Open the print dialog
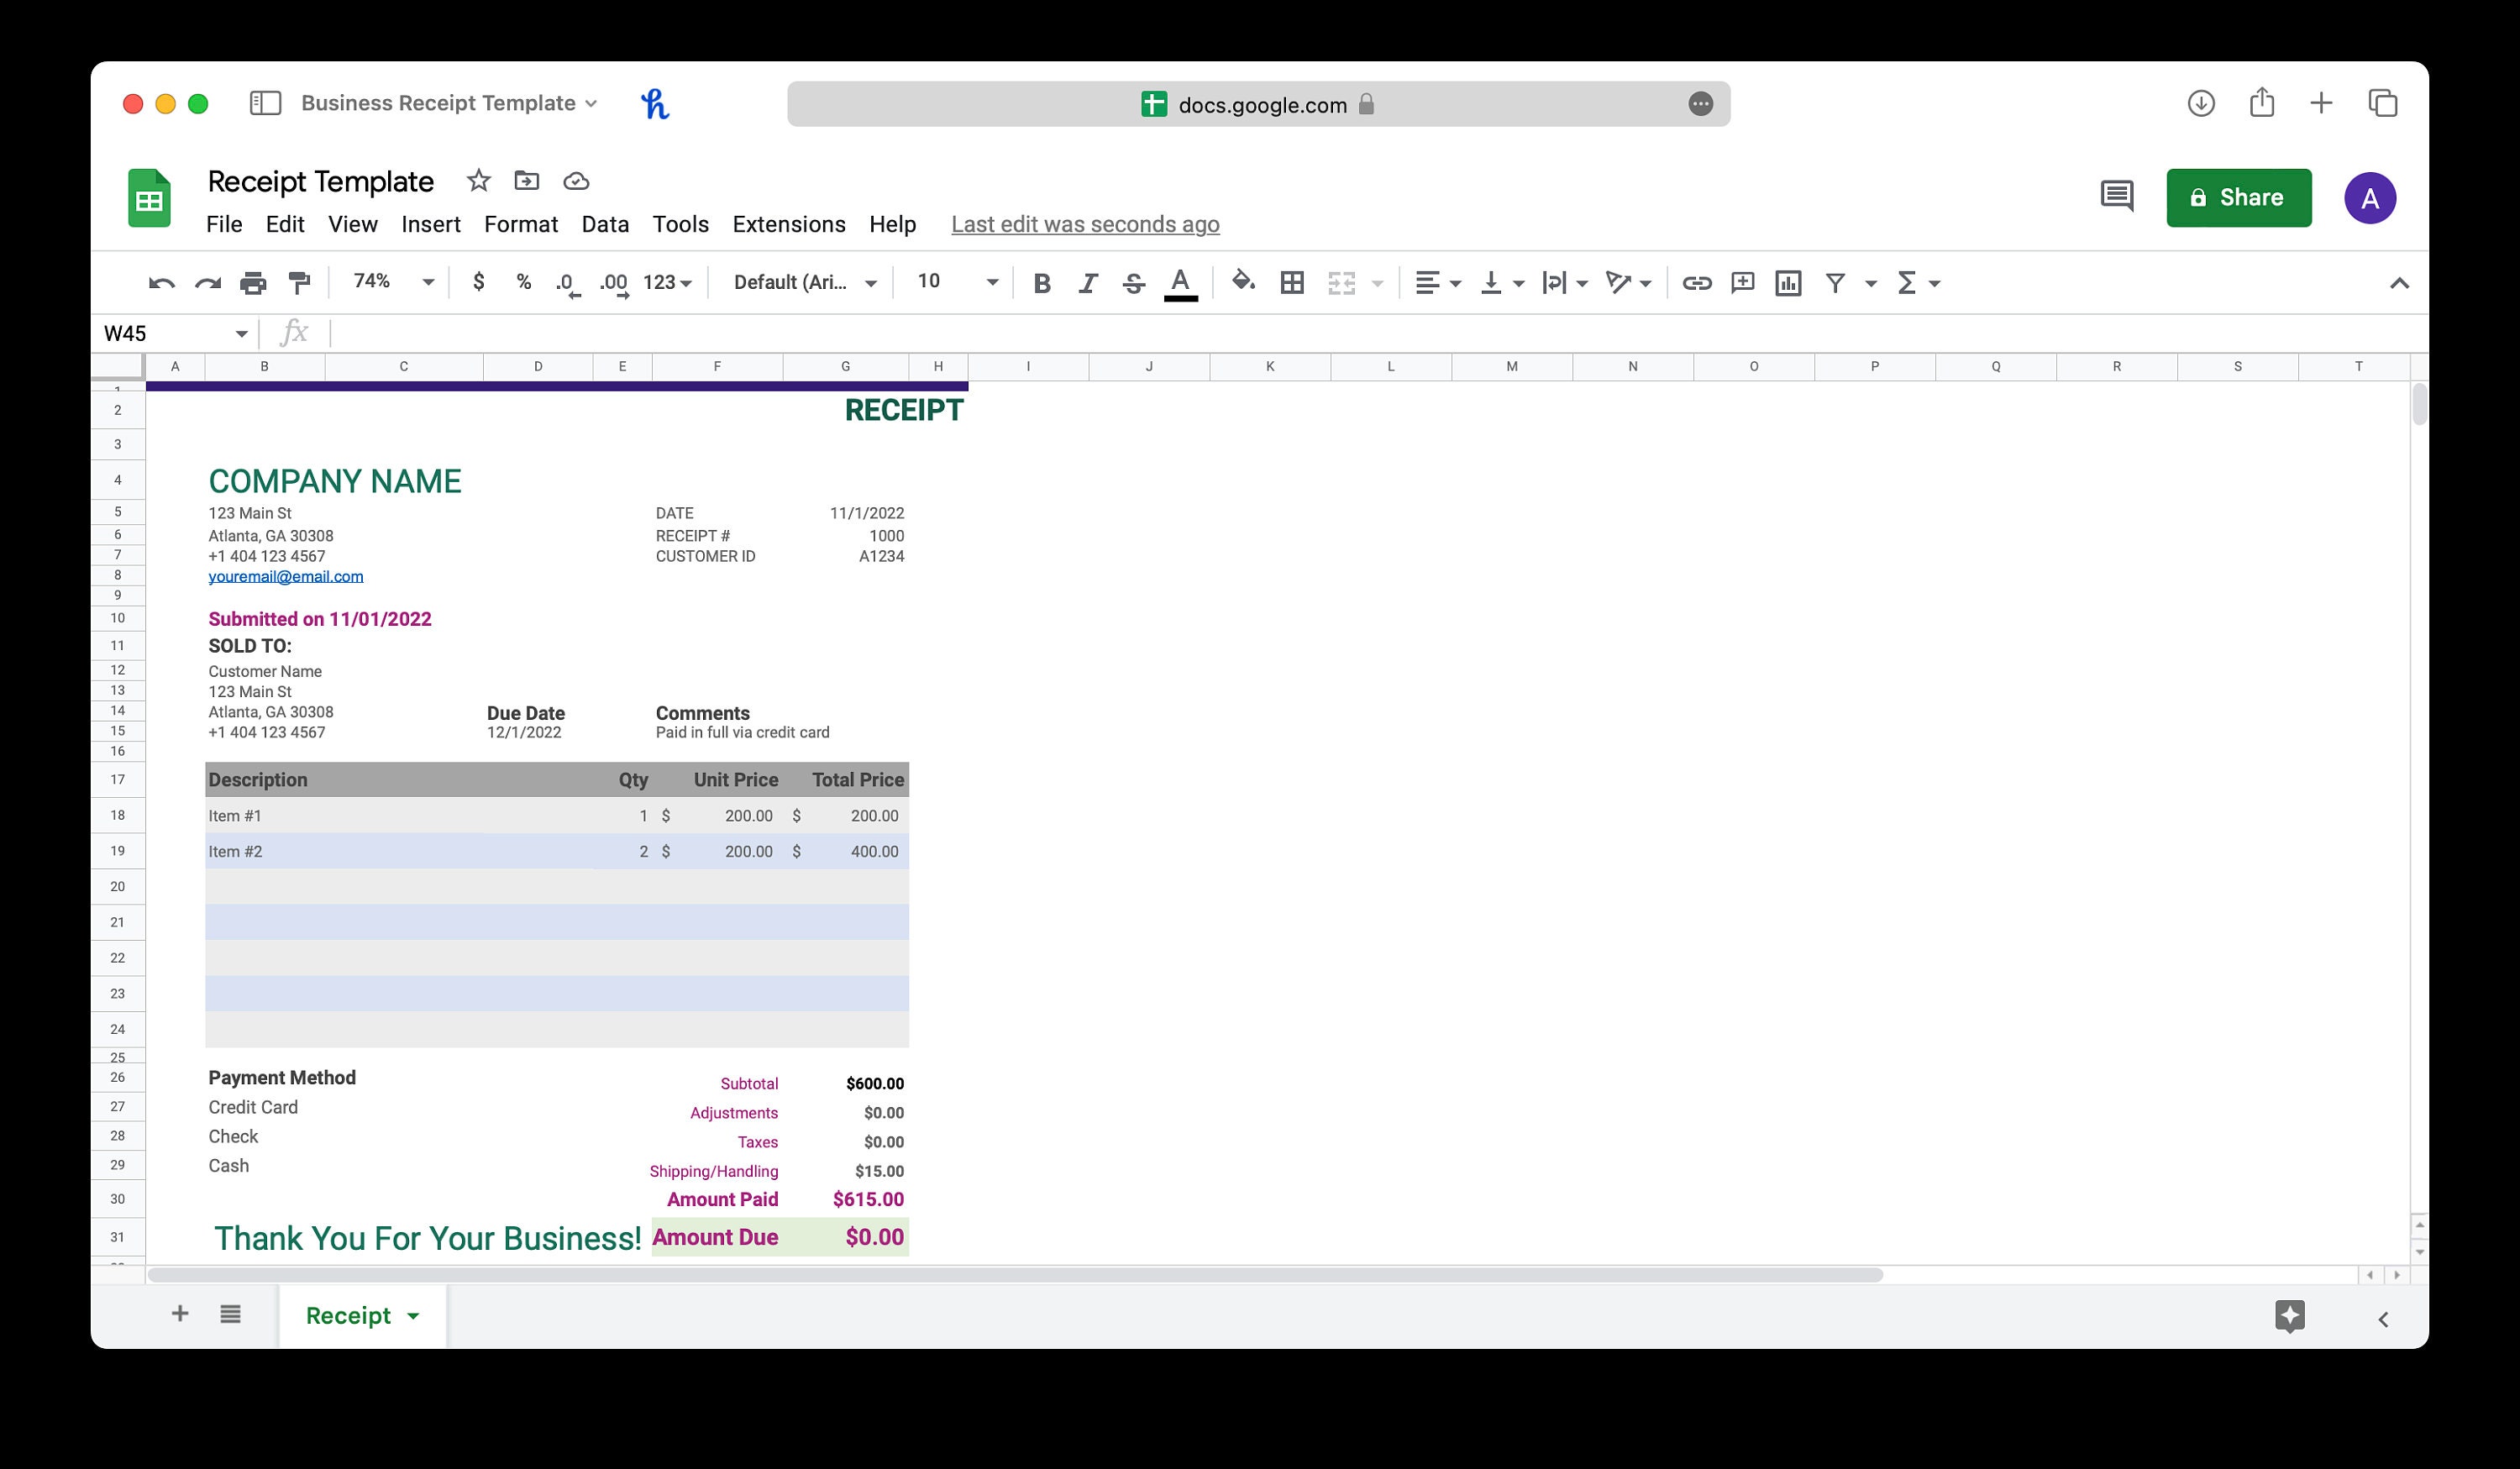 click(x=252, y=282)
